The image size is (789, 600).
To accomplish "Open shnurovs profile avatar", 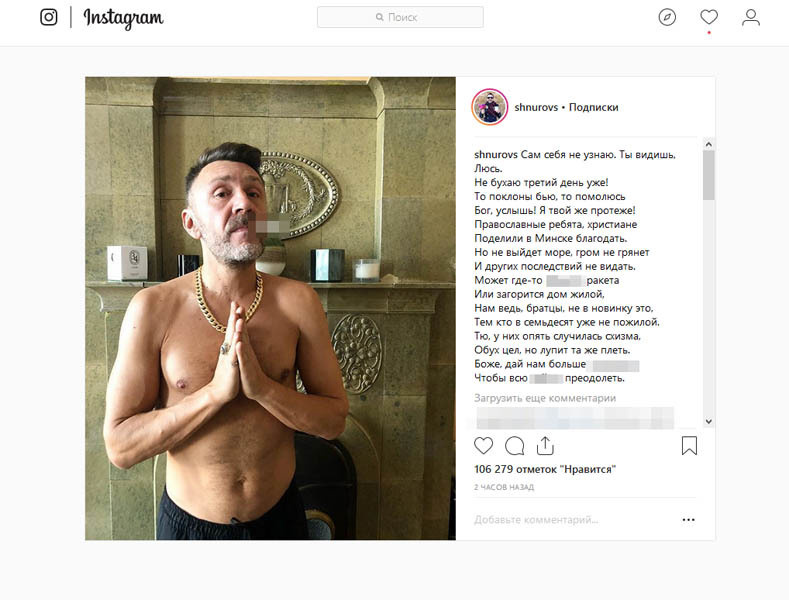I will click(x=490, y=107).
